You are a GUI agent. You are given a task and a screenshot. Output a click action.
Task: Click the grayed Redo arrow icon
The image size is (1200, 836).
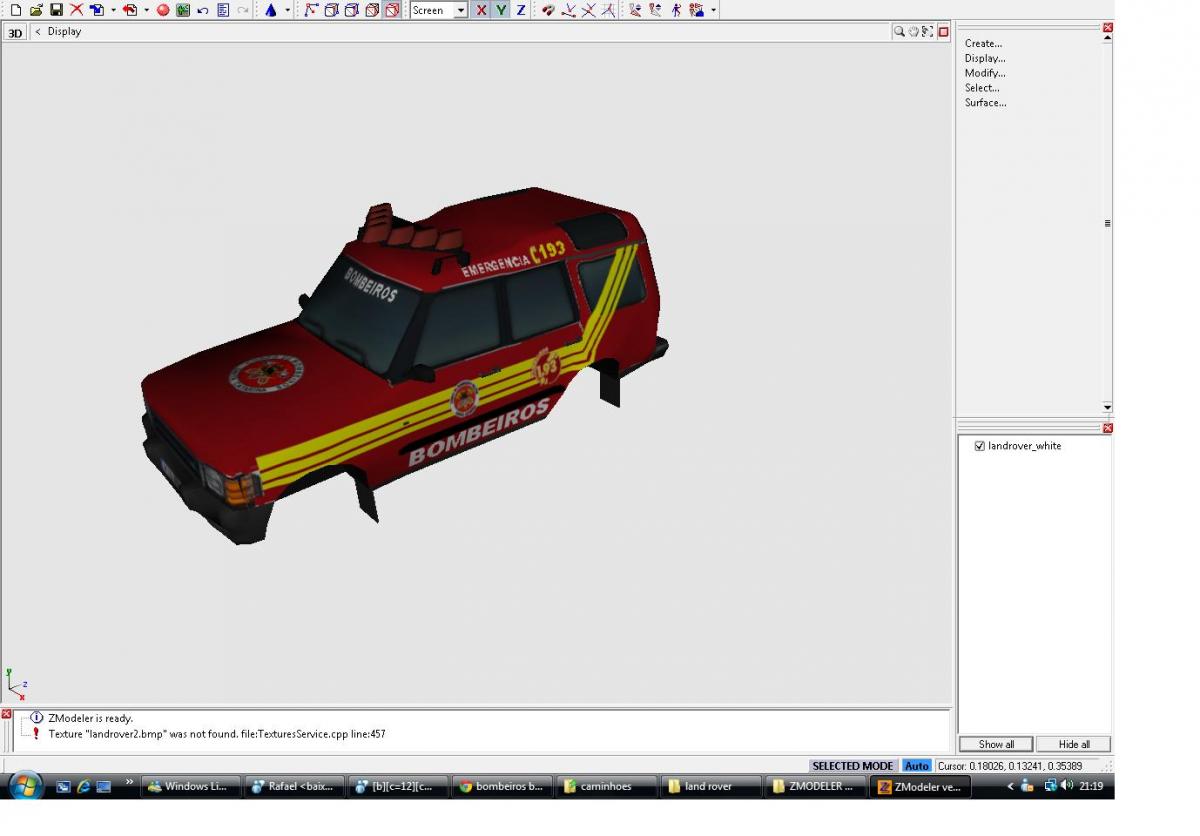click(x=242, y=10)
